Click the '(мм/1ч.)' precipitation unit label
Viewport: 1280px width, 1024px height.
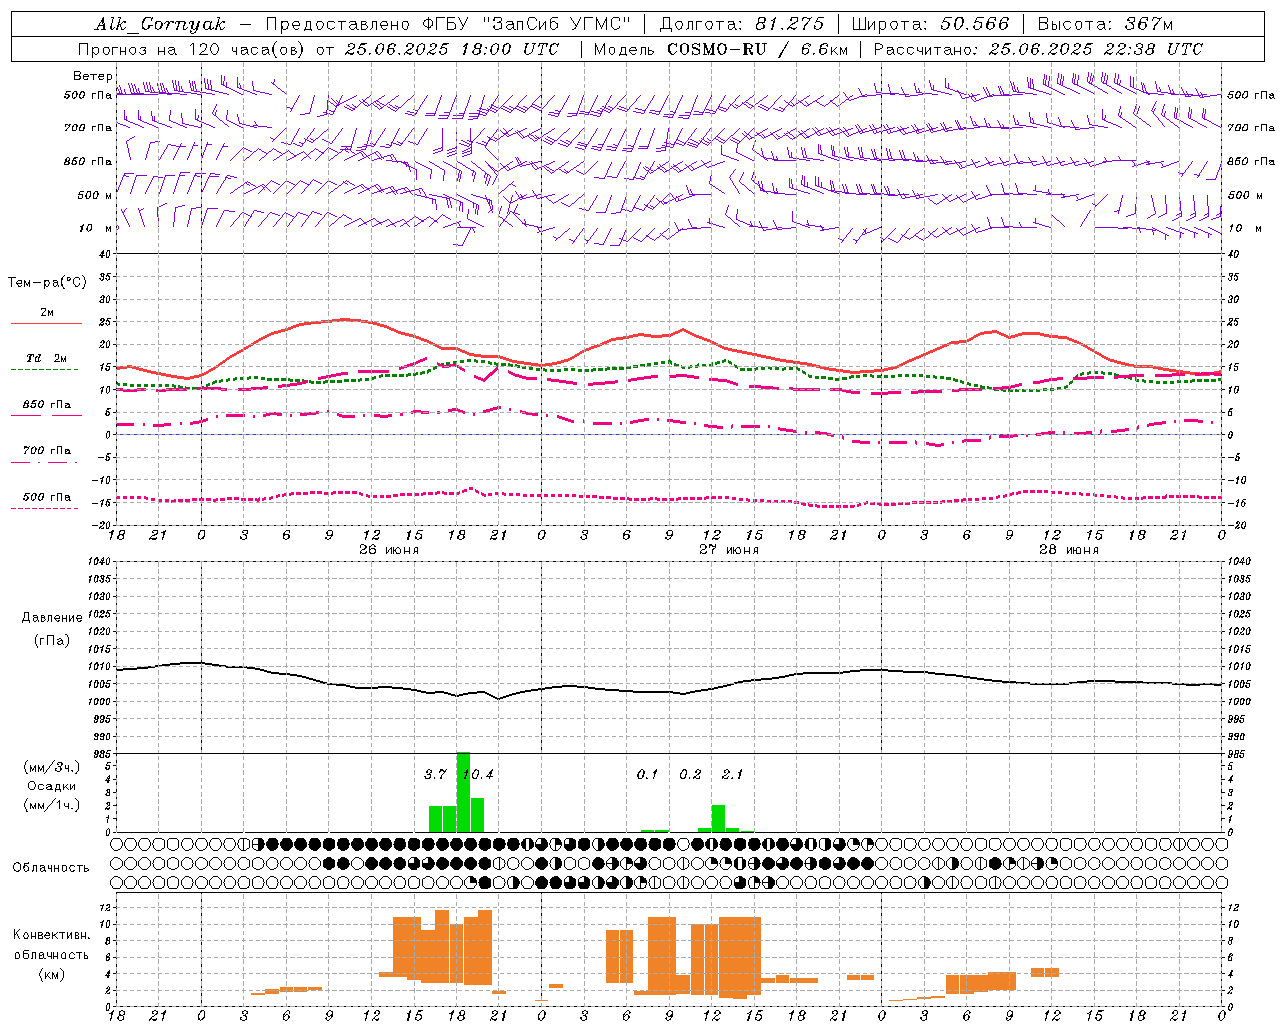[52, 805]
